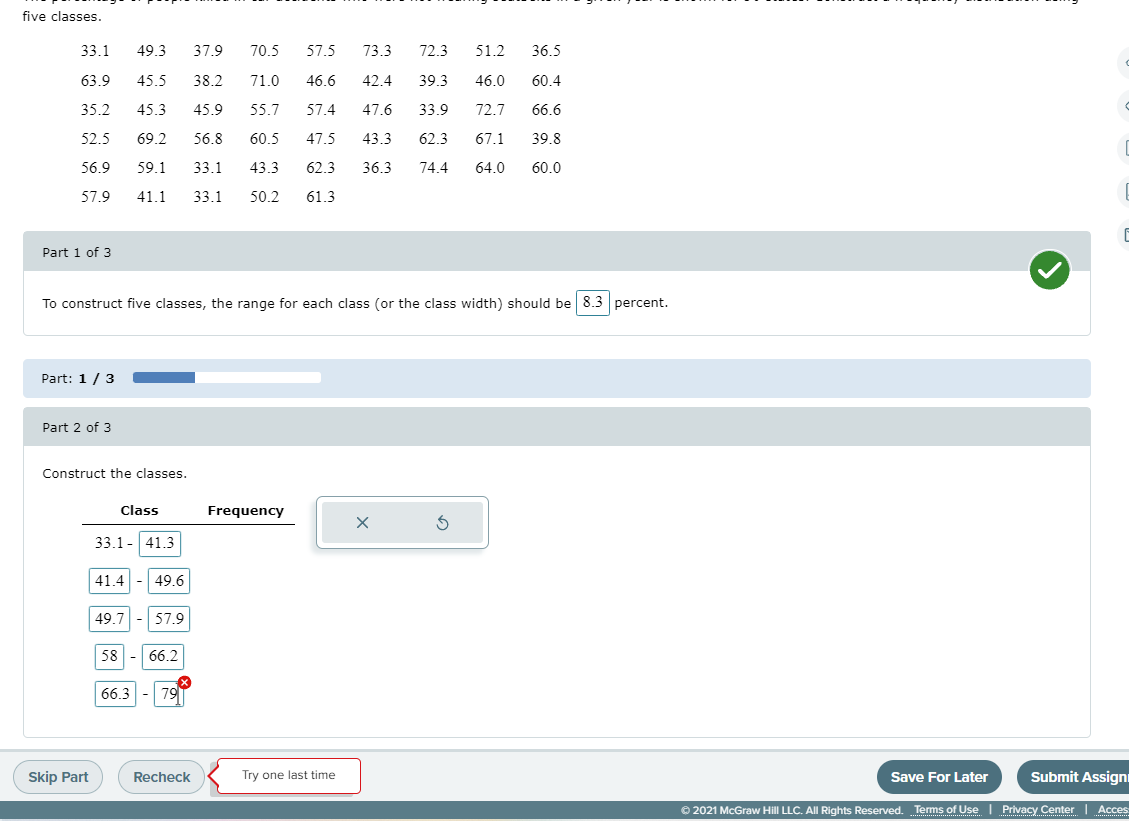Click the Skip Part button
1129x821 pixels.
coord(57,777)
